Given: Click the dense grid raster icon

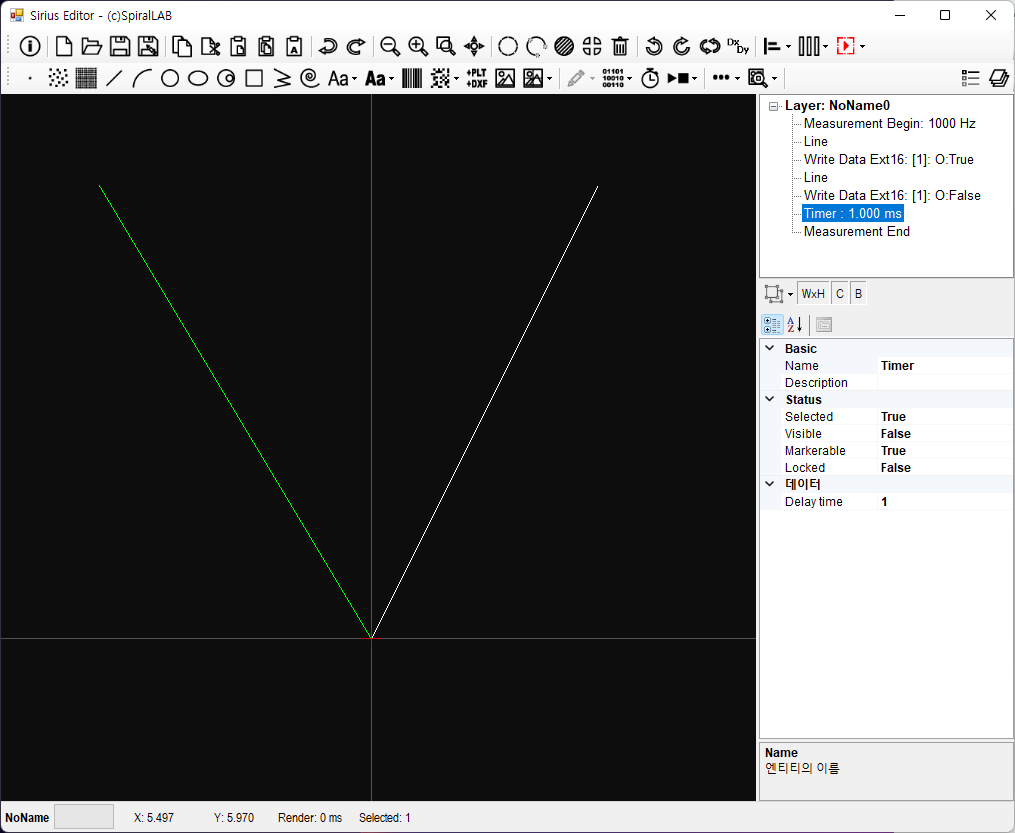Looking at the screenshot, I should (x=86, y=78).
